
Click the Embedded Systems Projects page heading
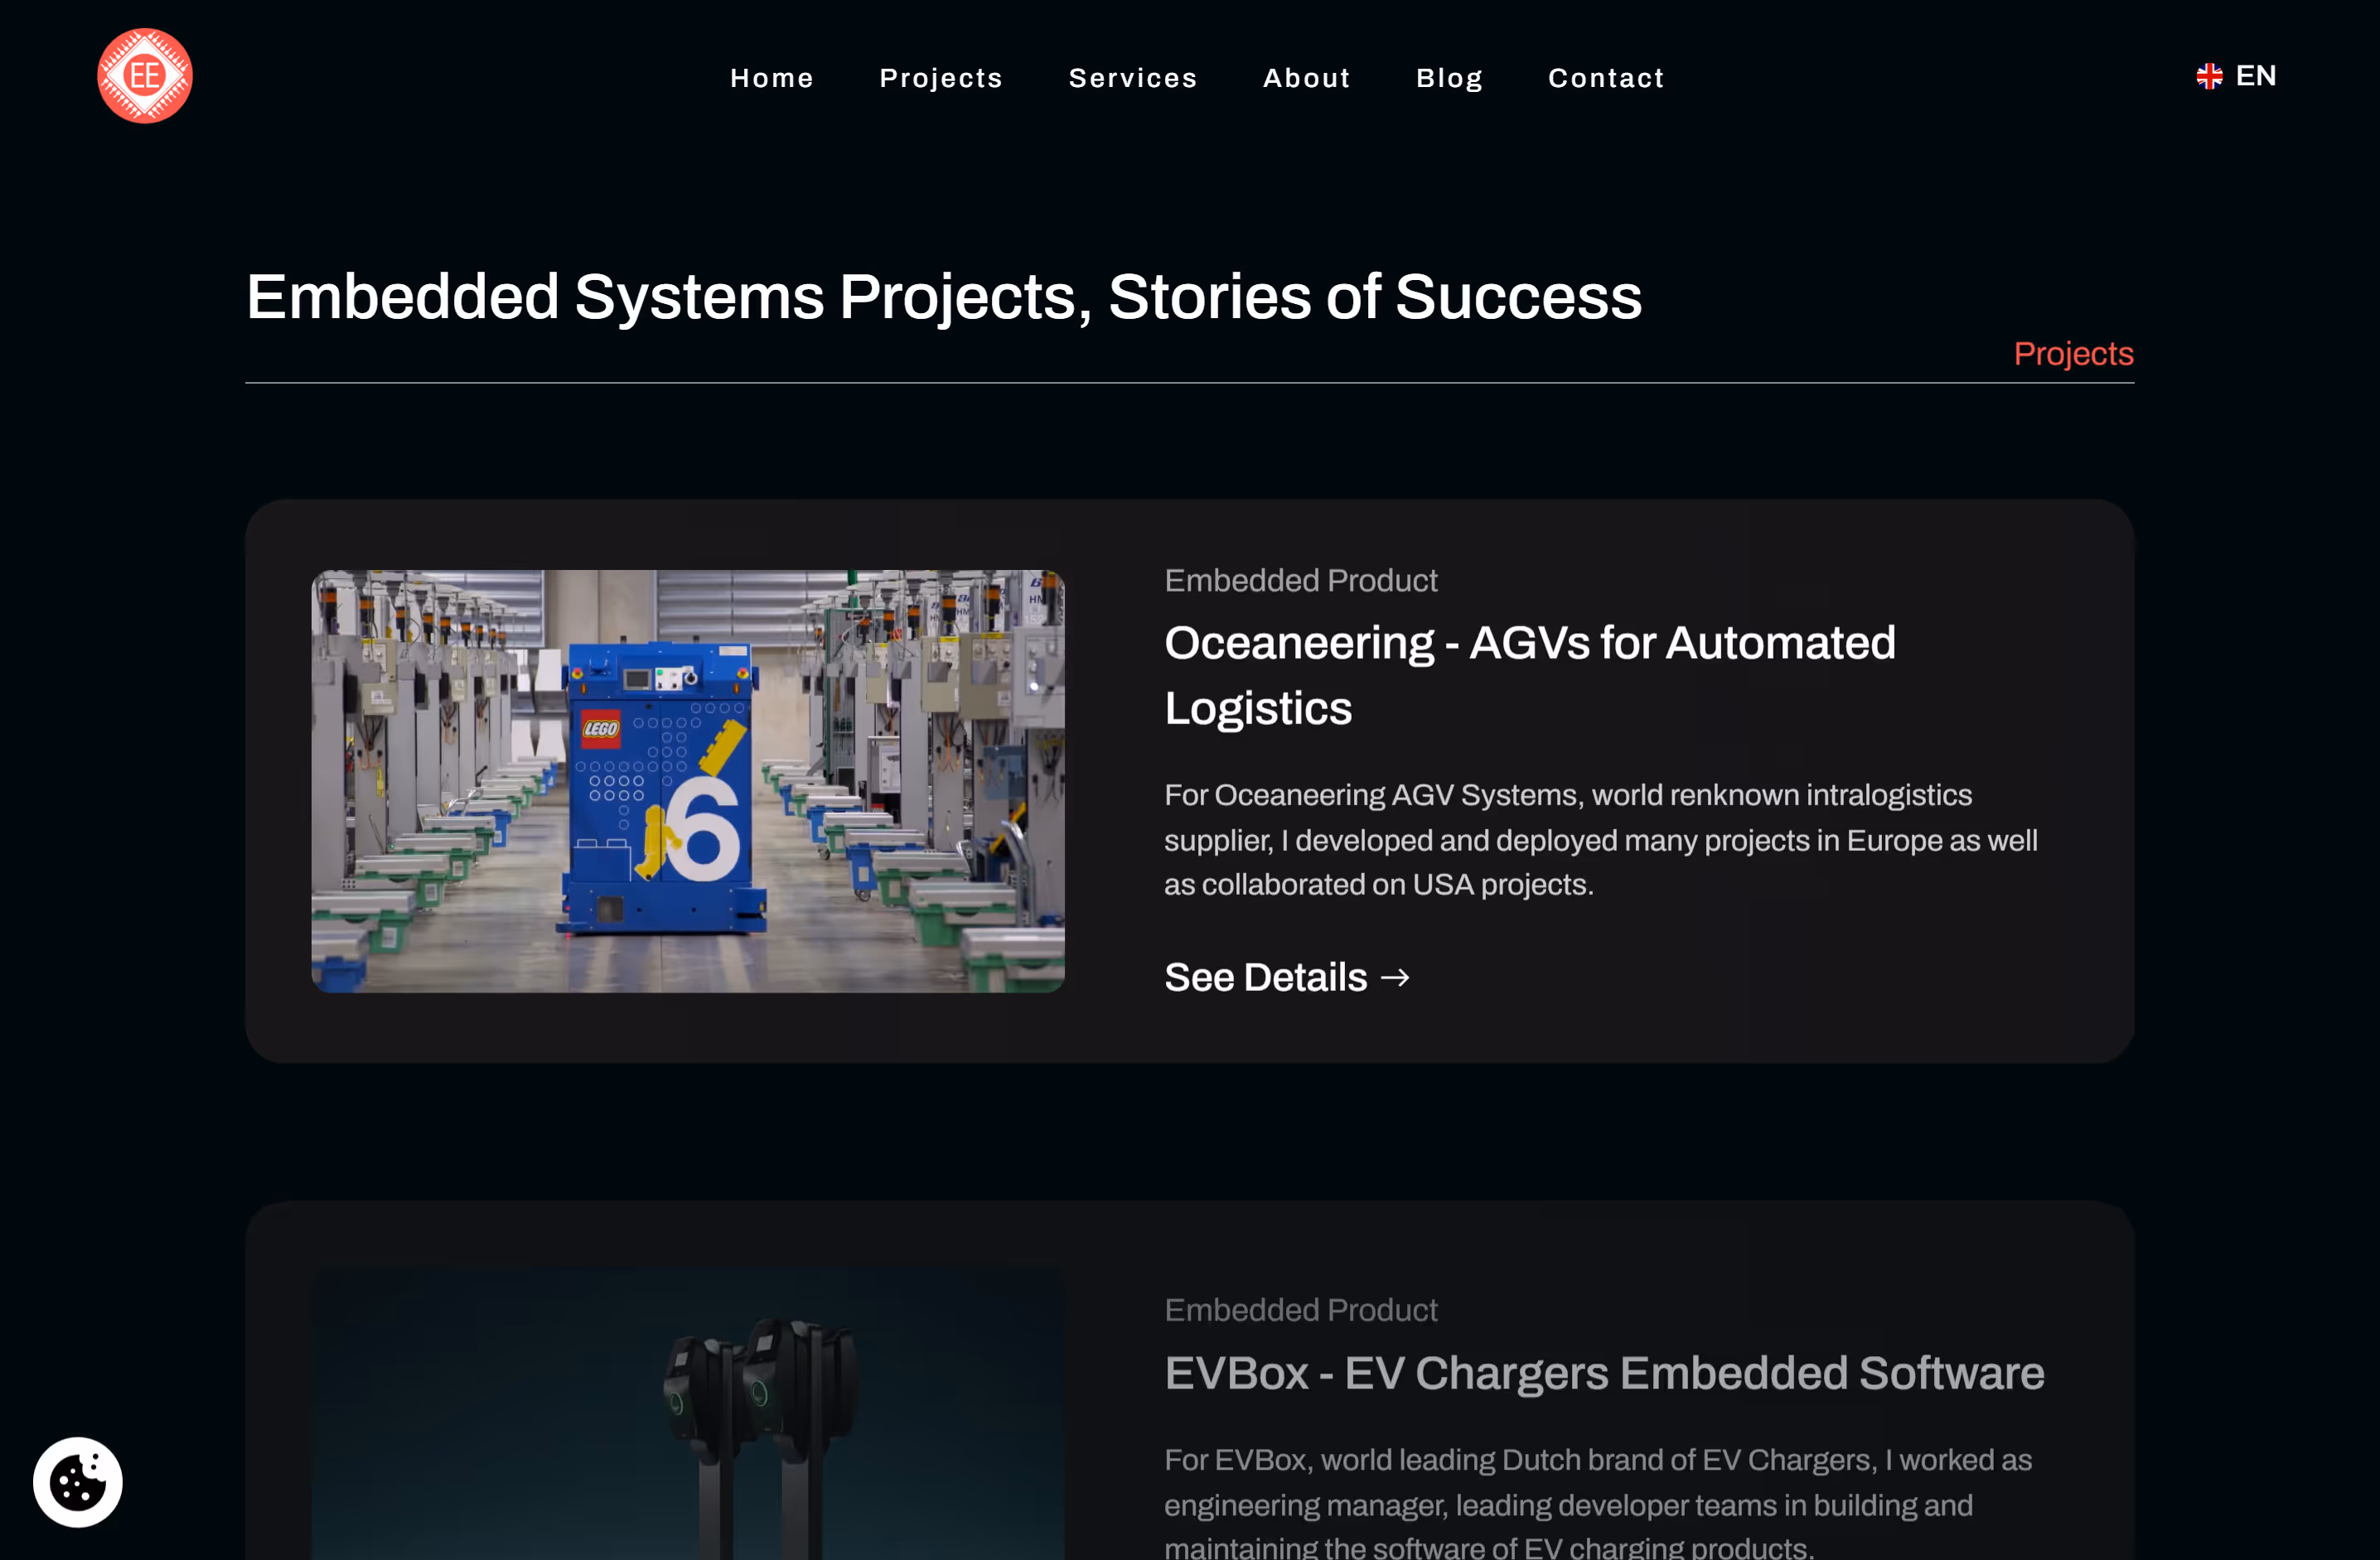[943, 297]
